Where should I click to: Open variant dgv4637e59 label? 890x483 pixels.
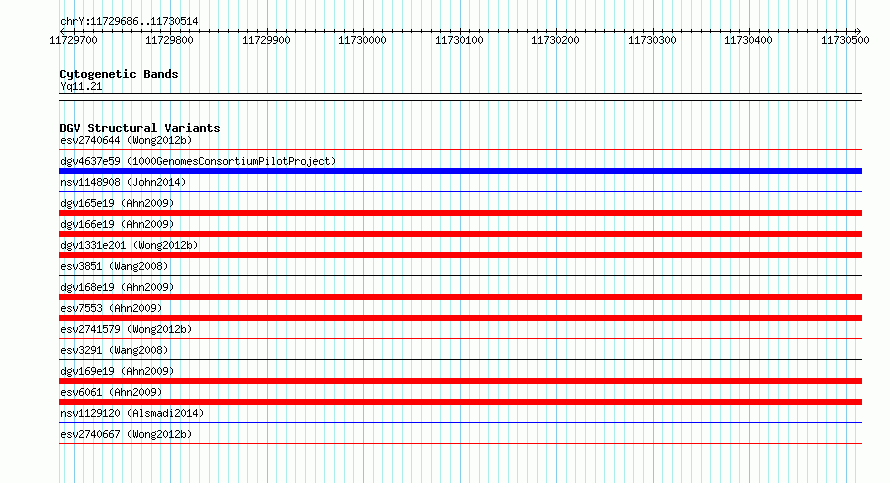(x=198, y=161)
